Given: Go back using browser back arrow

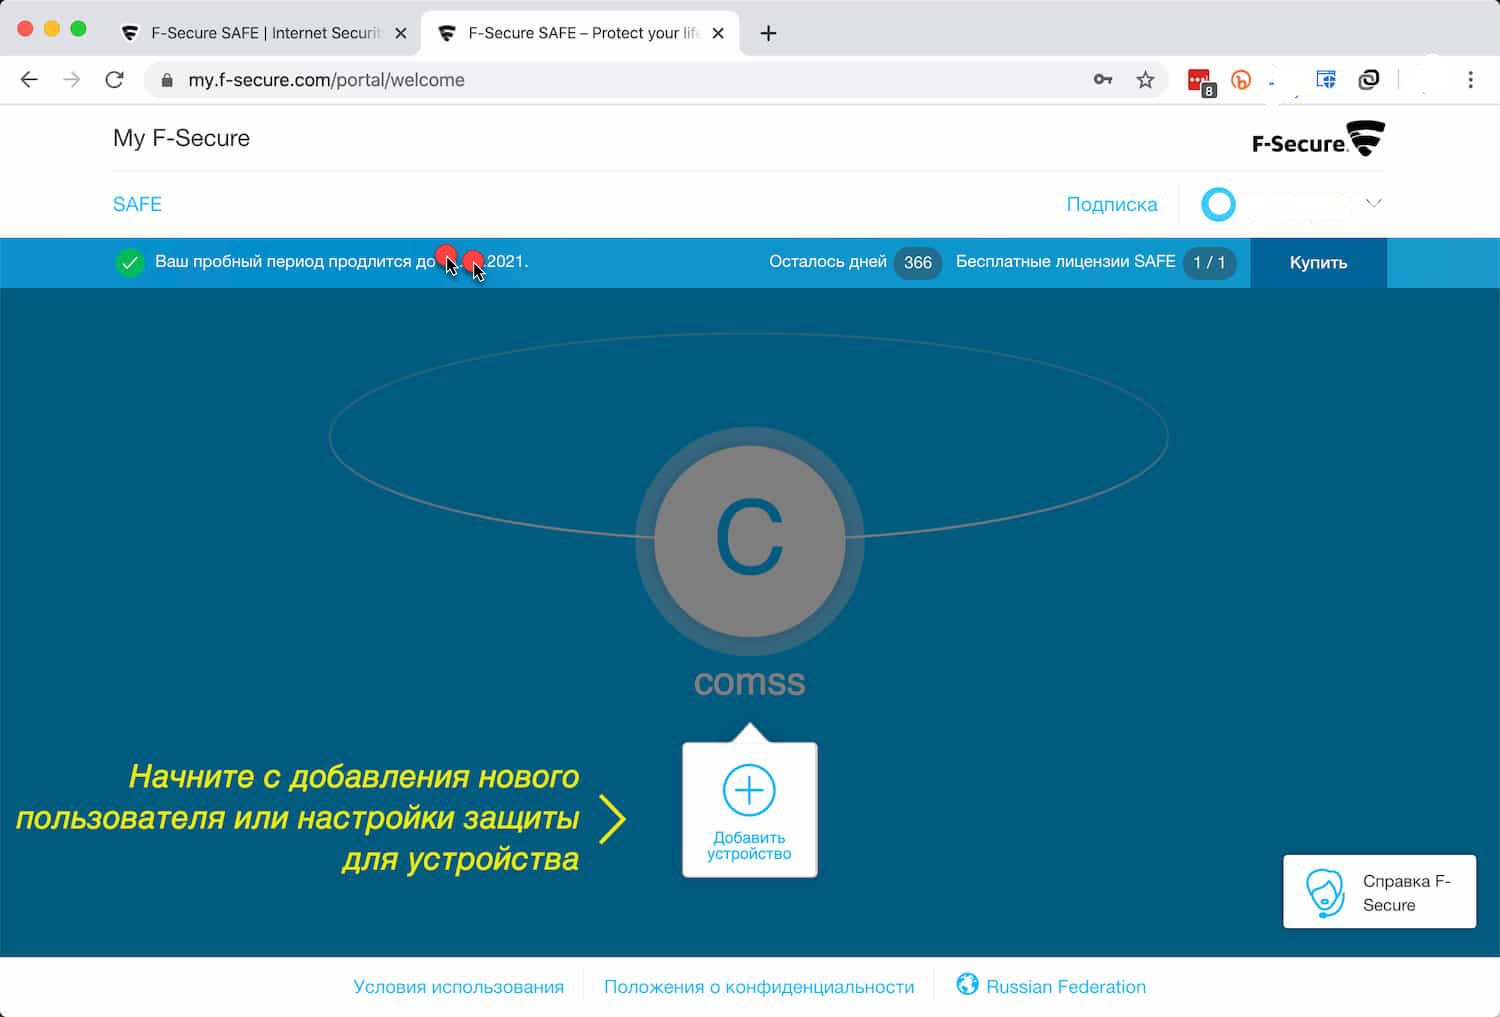Looking at the screenshot, I should (x=29, y=80).
